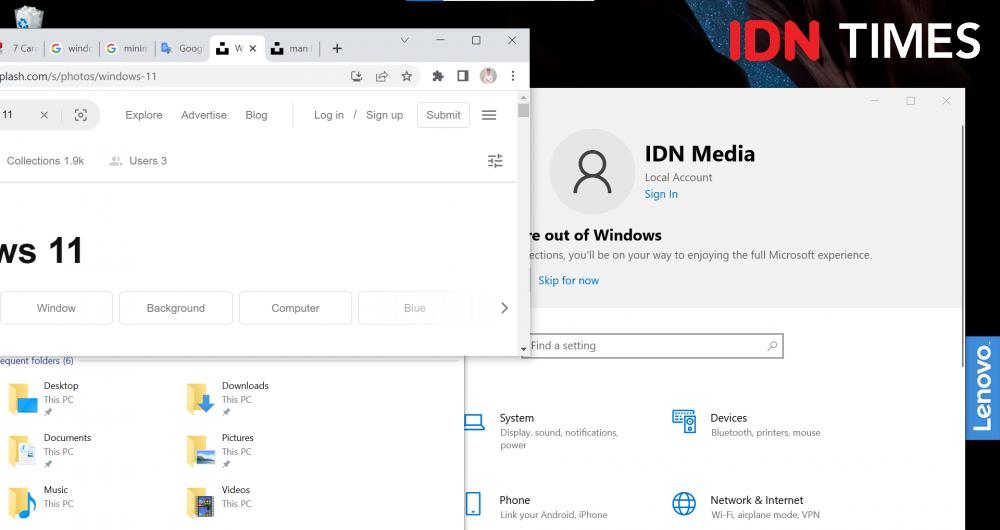Click the Chrome page scrollbar thumb

click(524, 110)
